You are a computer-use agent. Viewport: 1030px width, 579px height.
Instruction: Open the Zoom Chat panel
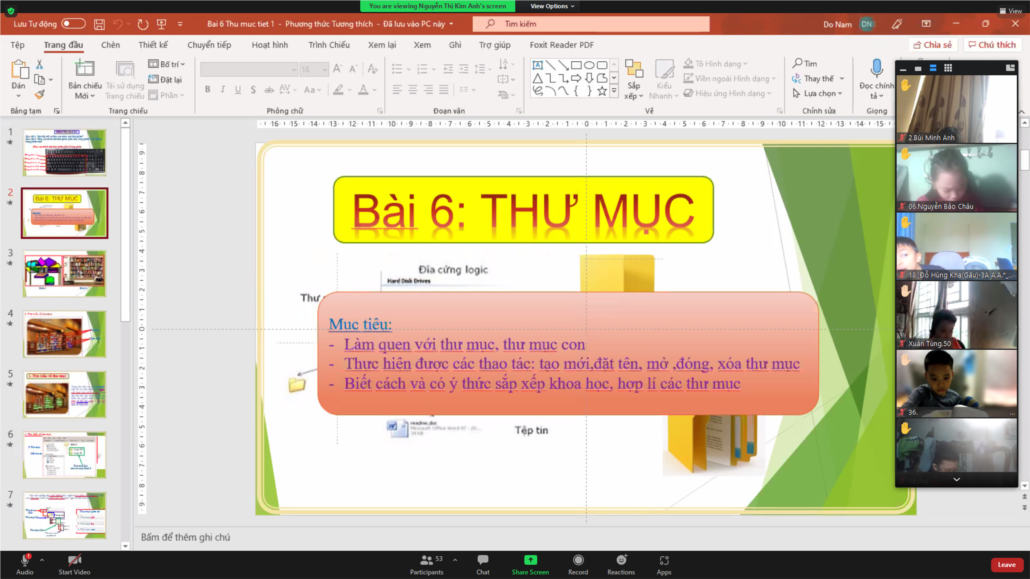pyautogui.click(x=483, y=564)
